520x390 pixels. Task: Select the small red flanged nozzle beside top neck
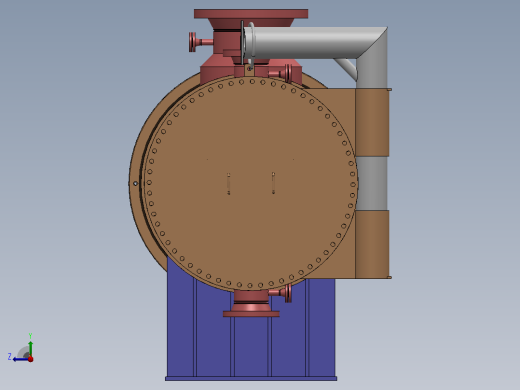[x=200, y=42]
